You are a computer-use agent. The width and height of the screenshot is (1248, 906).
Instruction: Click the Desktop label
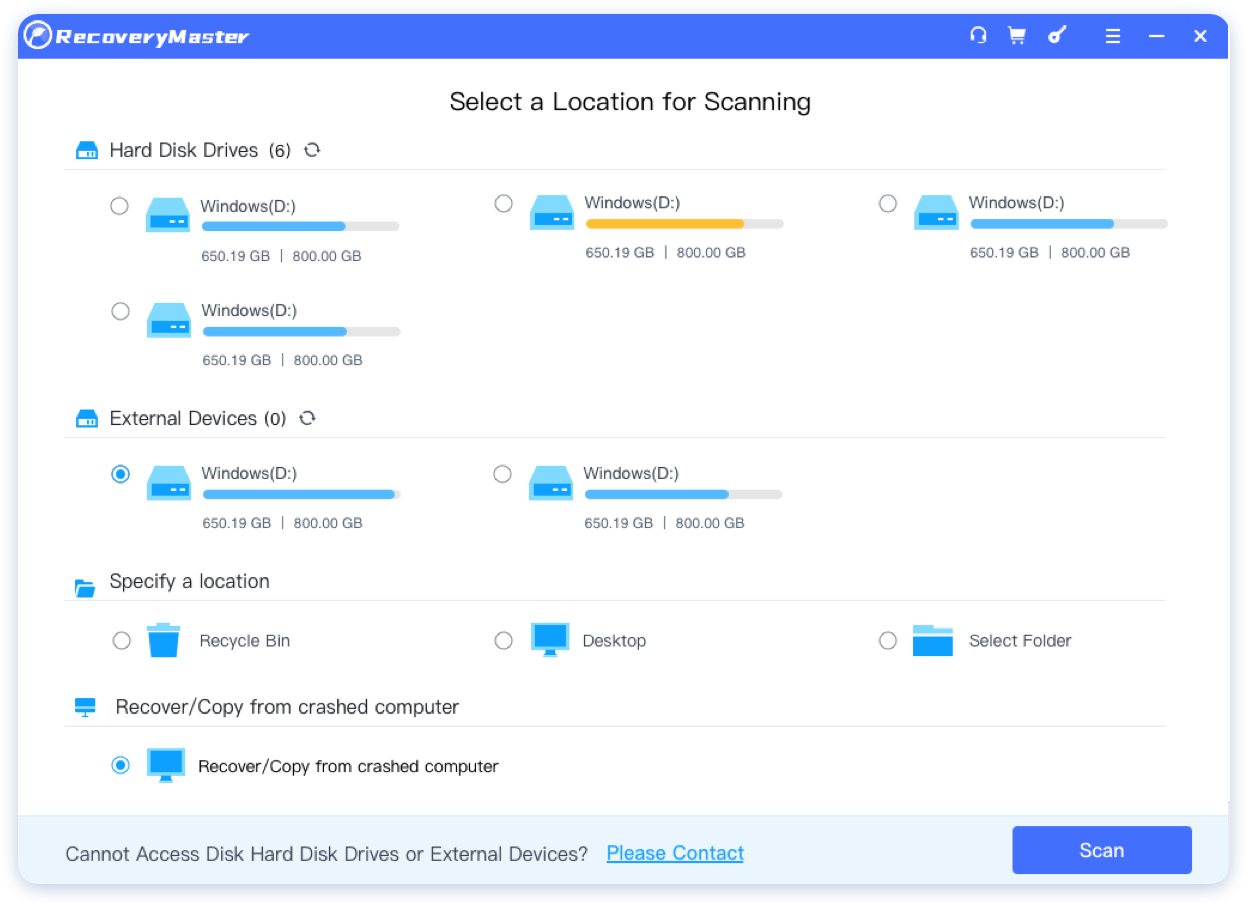point(614,641)
